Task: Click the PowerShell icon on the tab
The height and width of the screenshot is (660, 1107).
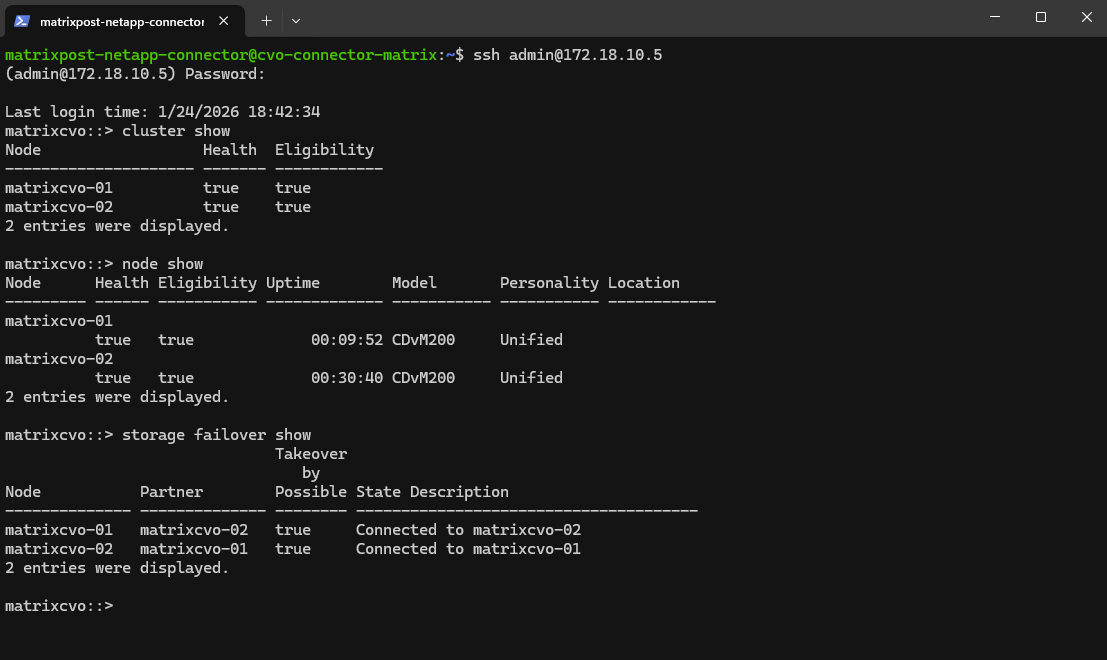Action: [22, 20]
